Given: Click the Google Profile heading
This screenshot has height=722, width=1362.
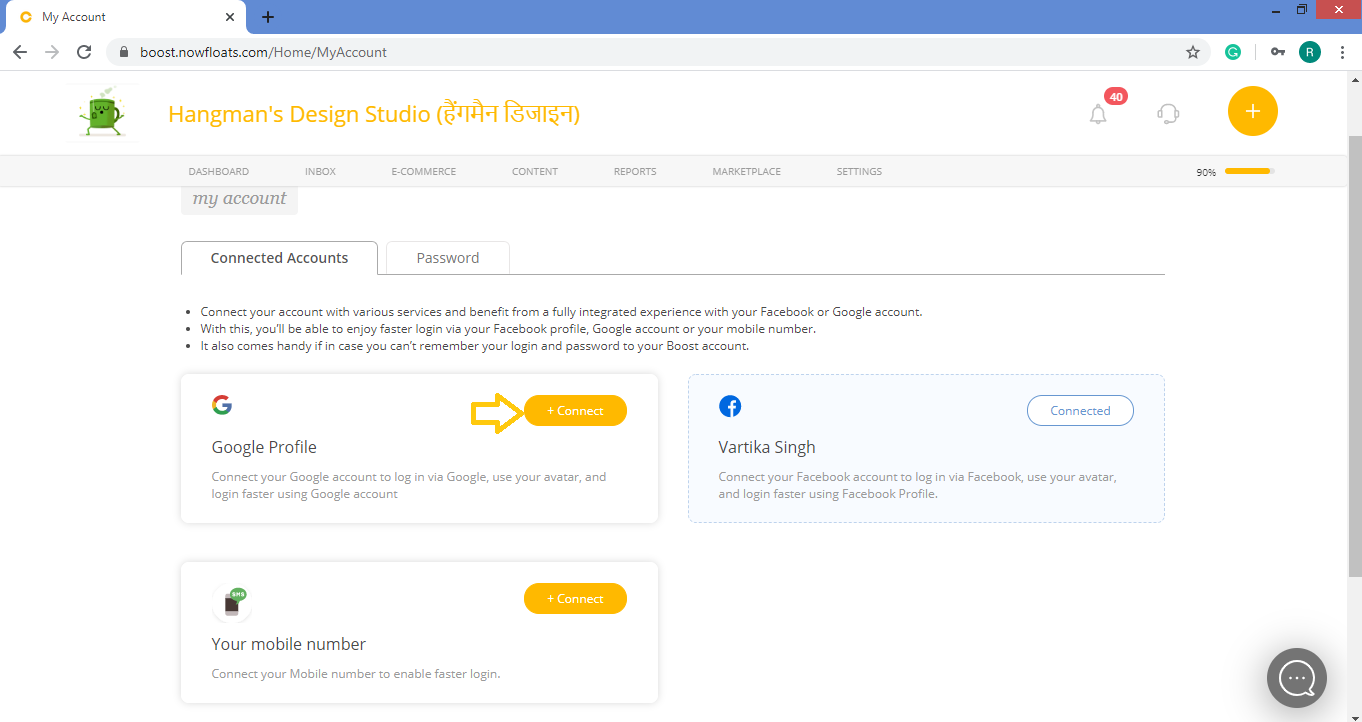Looking at the screenshot, I should (x=264, y=447).
